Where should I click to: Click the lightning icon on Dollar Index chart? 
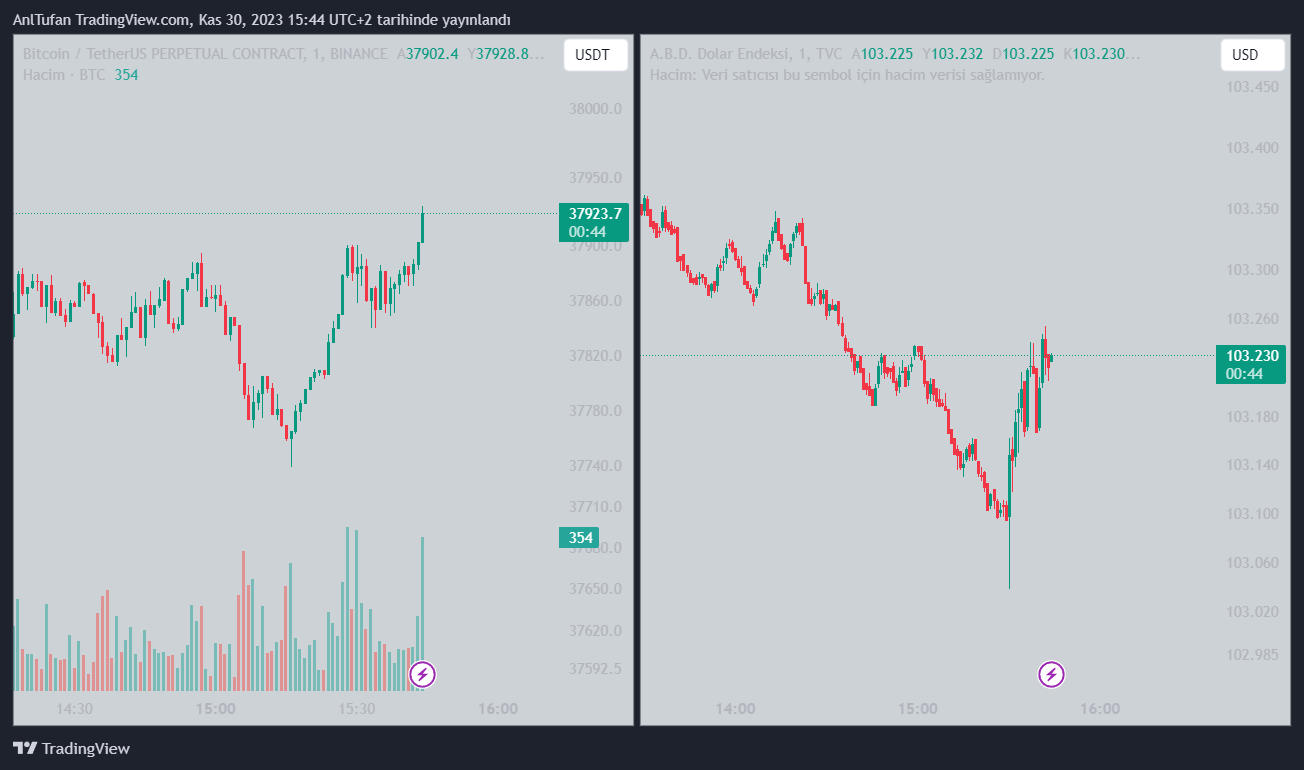(1051, 674)
